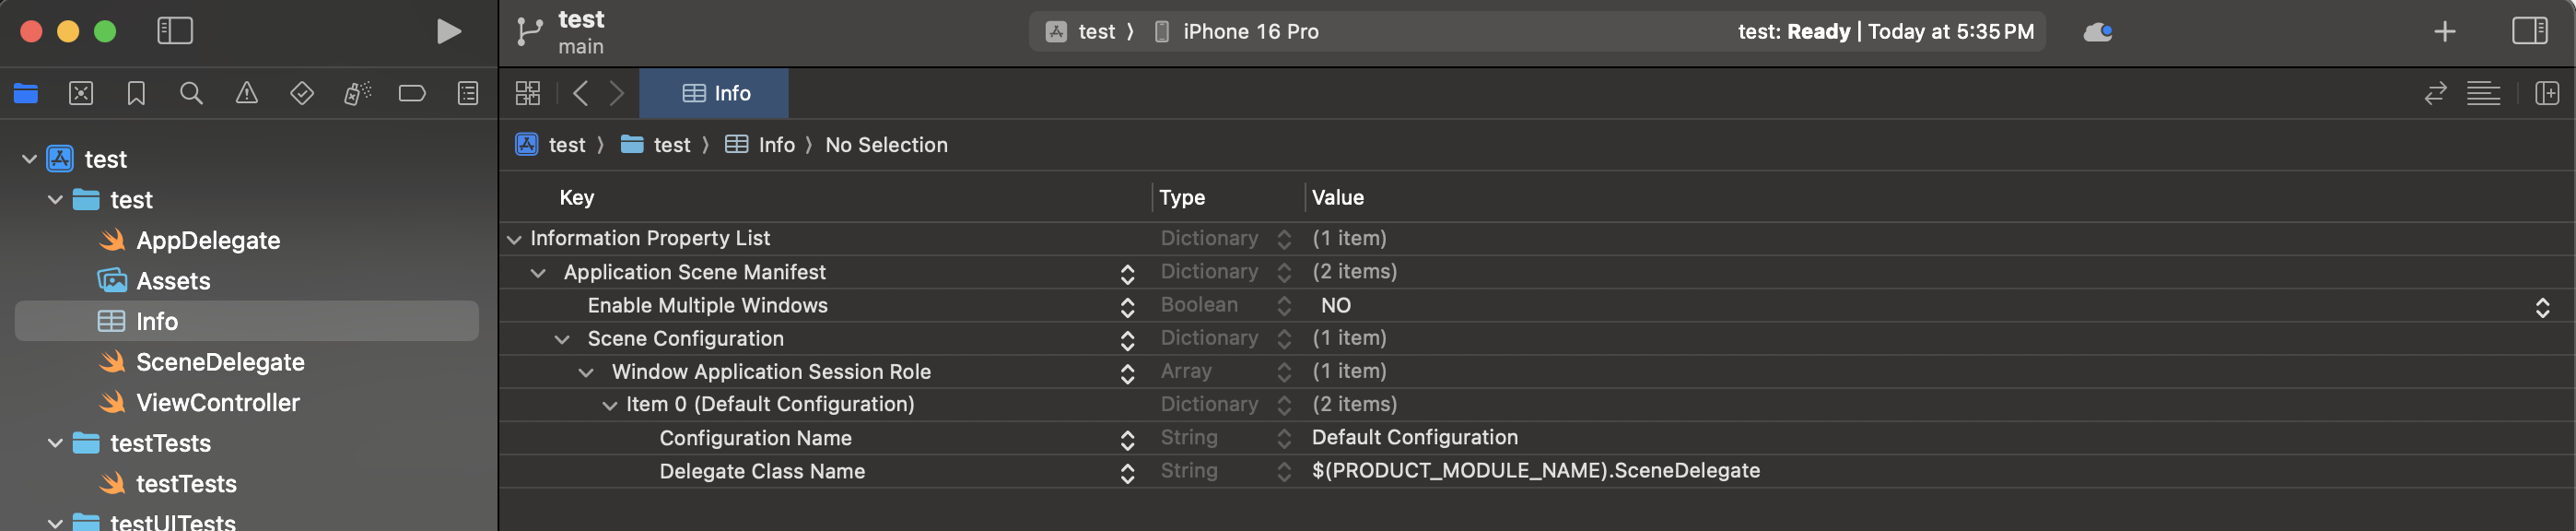This screenshot has height=531, width=2576.
Task: Open the Configuration Name key dropdown
Action: click(1127, 439)
